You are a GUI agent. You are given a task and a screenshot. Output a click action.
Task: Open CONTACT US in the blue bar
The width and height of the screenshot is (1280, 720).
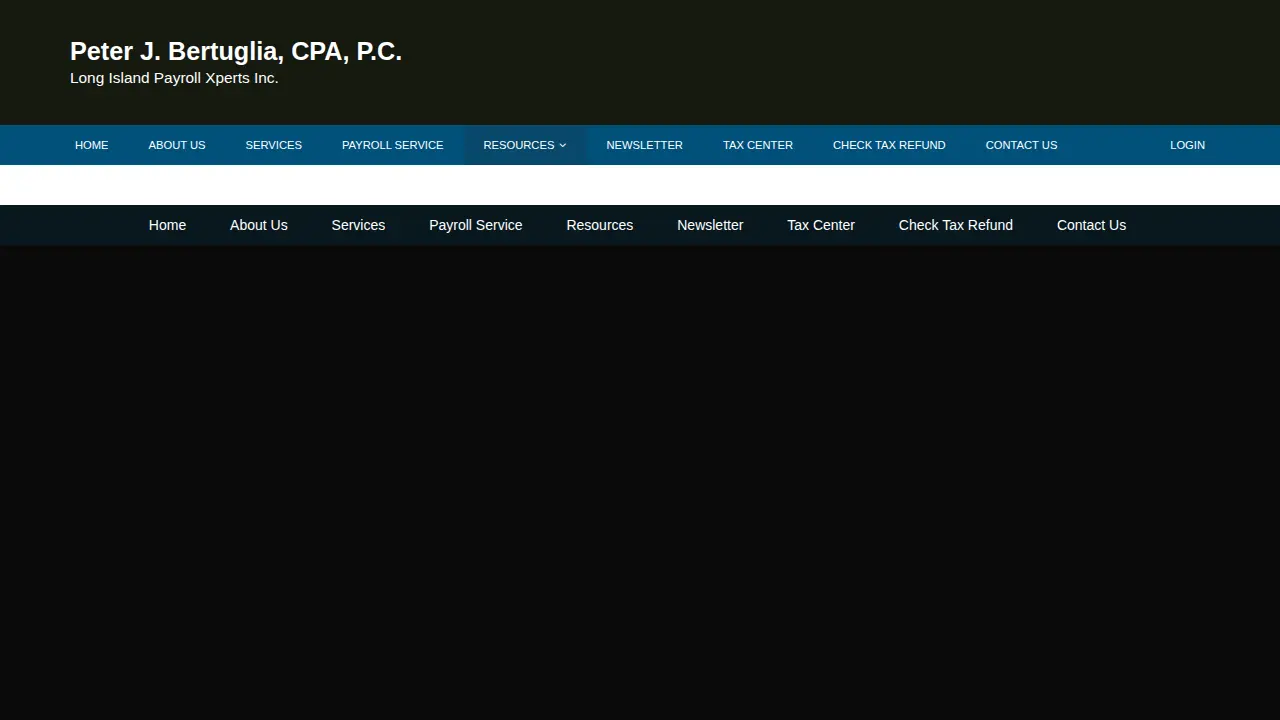click(x=1021, y=145)
